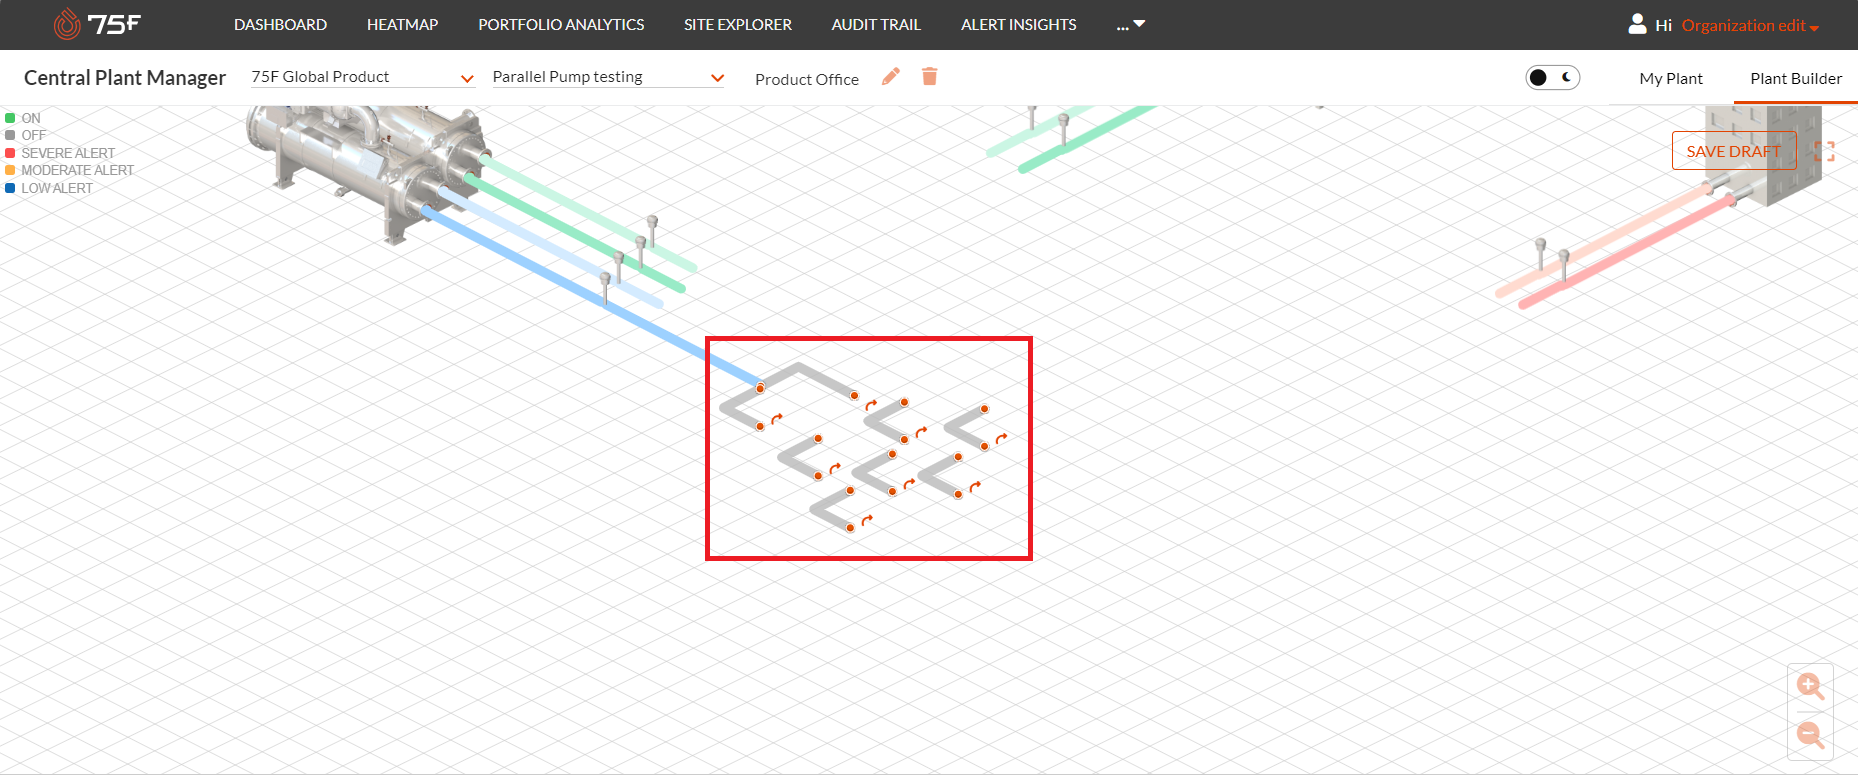Switch to the My Plant tab
The image size is (1858, 777).
1671,78
